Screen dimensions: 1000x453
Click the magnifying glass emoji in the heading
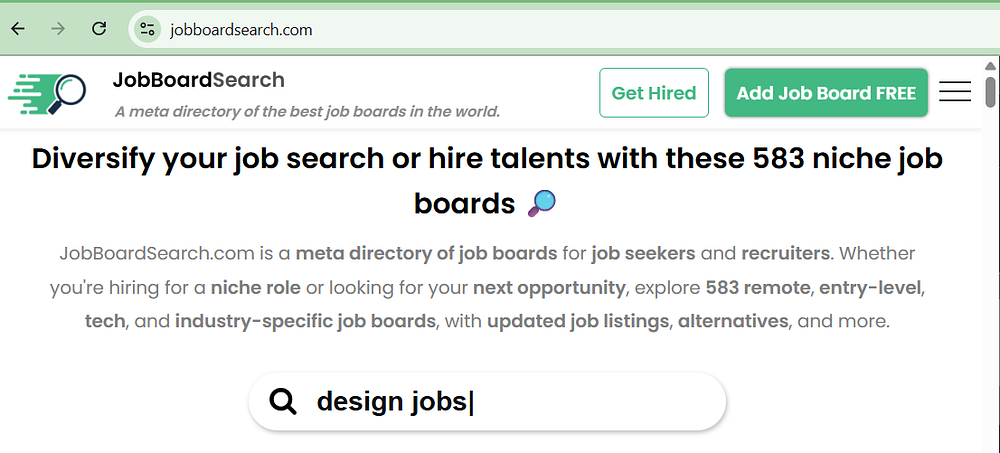tap(540, 203)
